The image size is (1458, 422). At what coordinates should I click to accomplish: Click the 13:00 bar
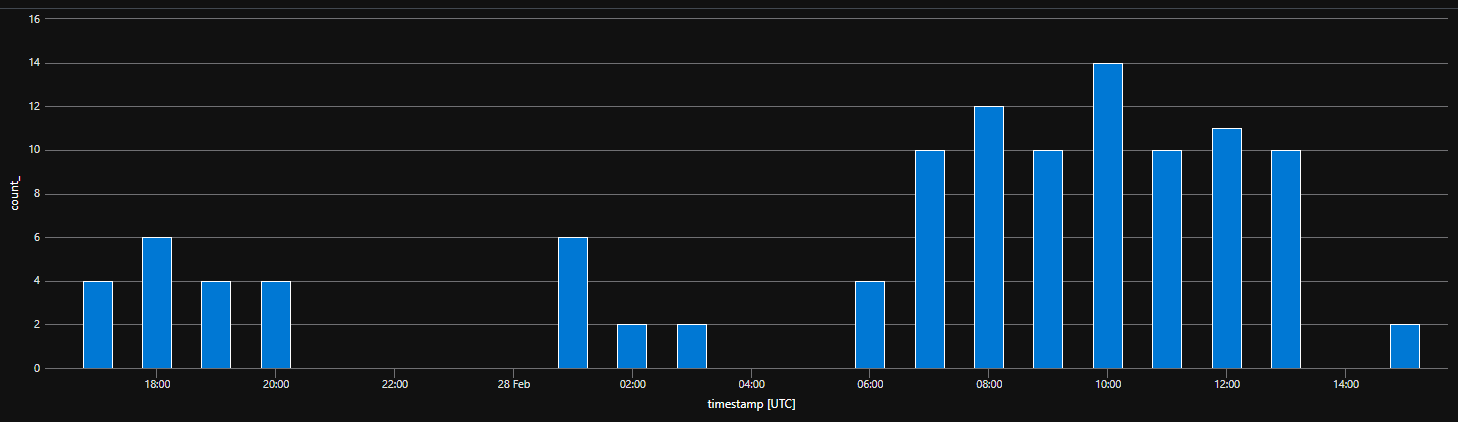pyautogui.click(x=1286, y=260)
